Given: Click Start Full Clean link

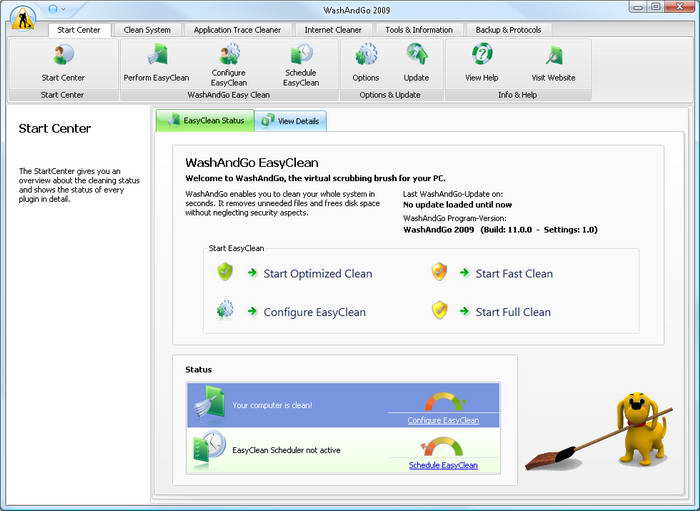Looking at the screenshot, I should (x=513, y=312).
